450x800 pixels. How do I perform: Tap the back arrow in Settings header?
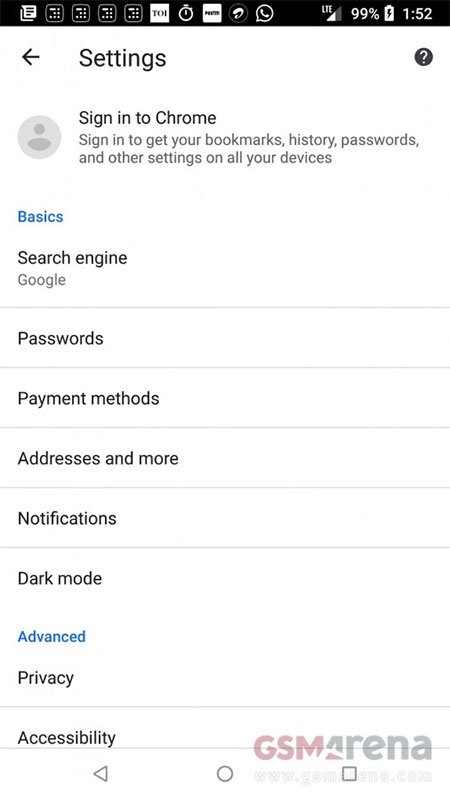pyautogui.click(x=31, y=57)
